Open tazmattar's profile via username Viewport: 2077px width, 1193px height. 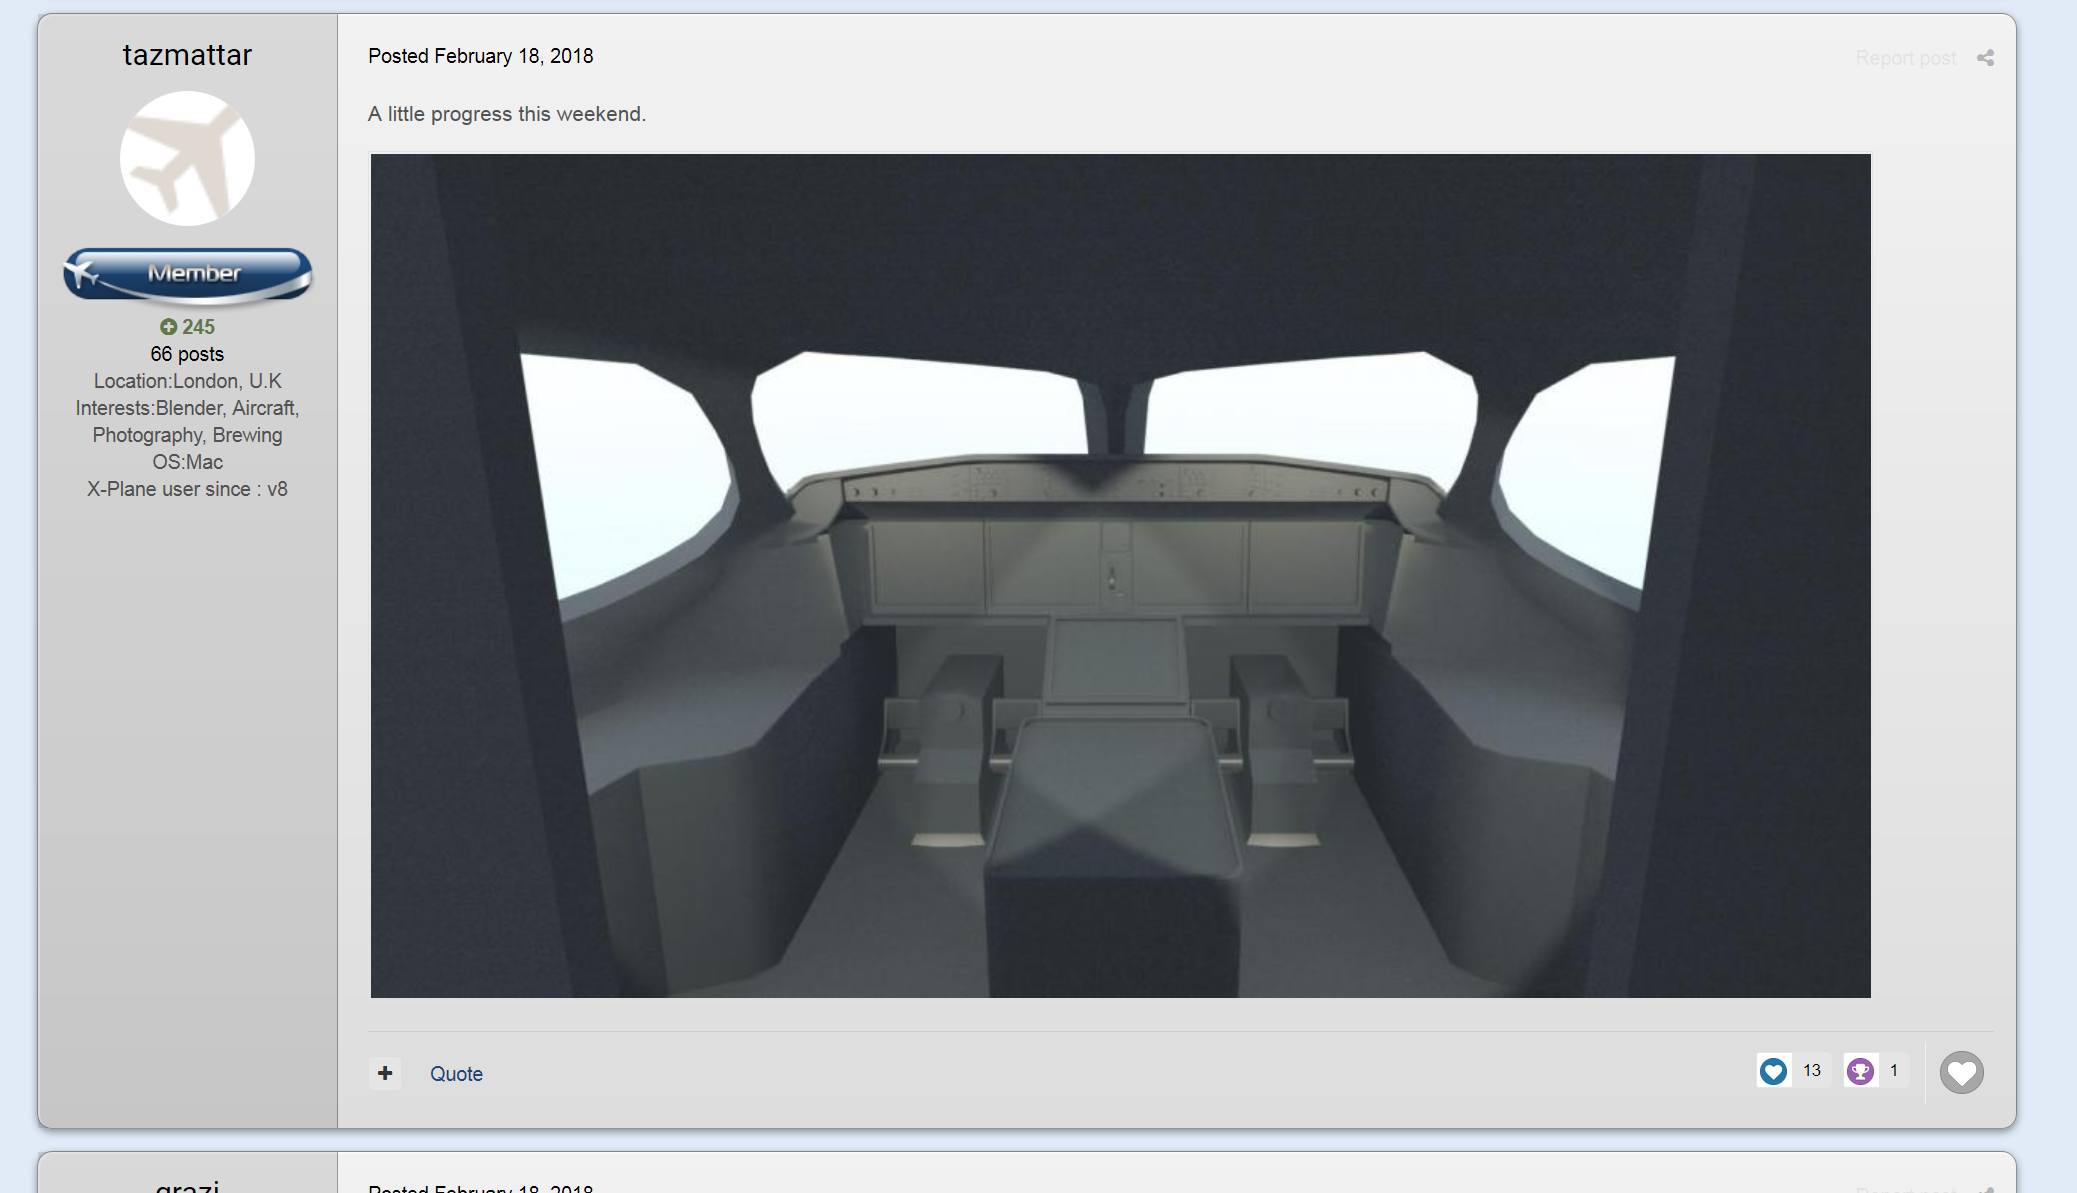click(x=187, y=55)
